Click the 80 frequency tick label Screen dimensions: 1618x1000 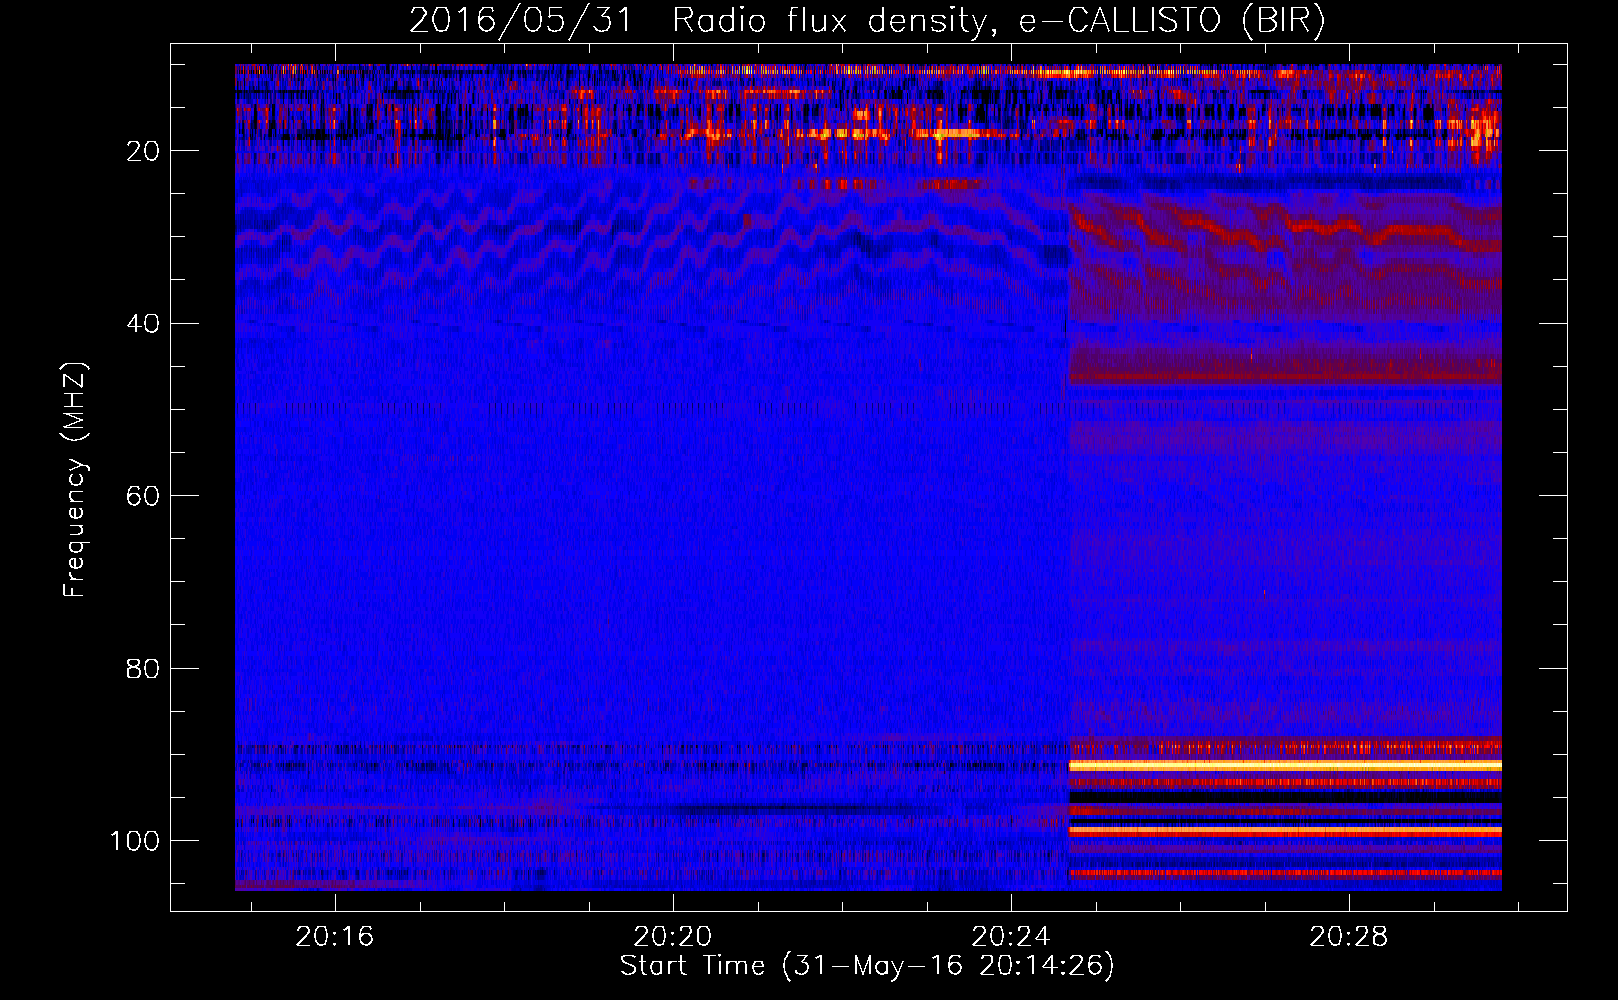click(x=143, y=669)
